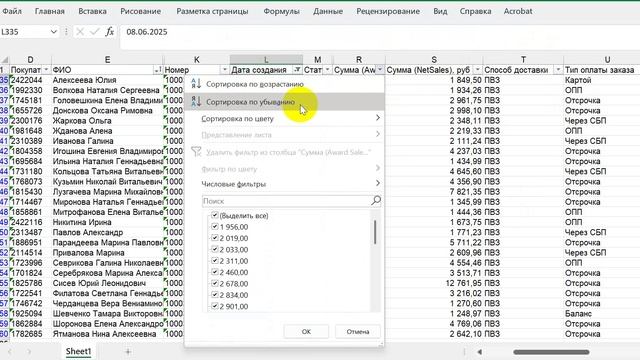Image resolution: width=640 pixels, height=360 pixels.
Task: Click cell Алексеева Юлия
Action: 107,80
